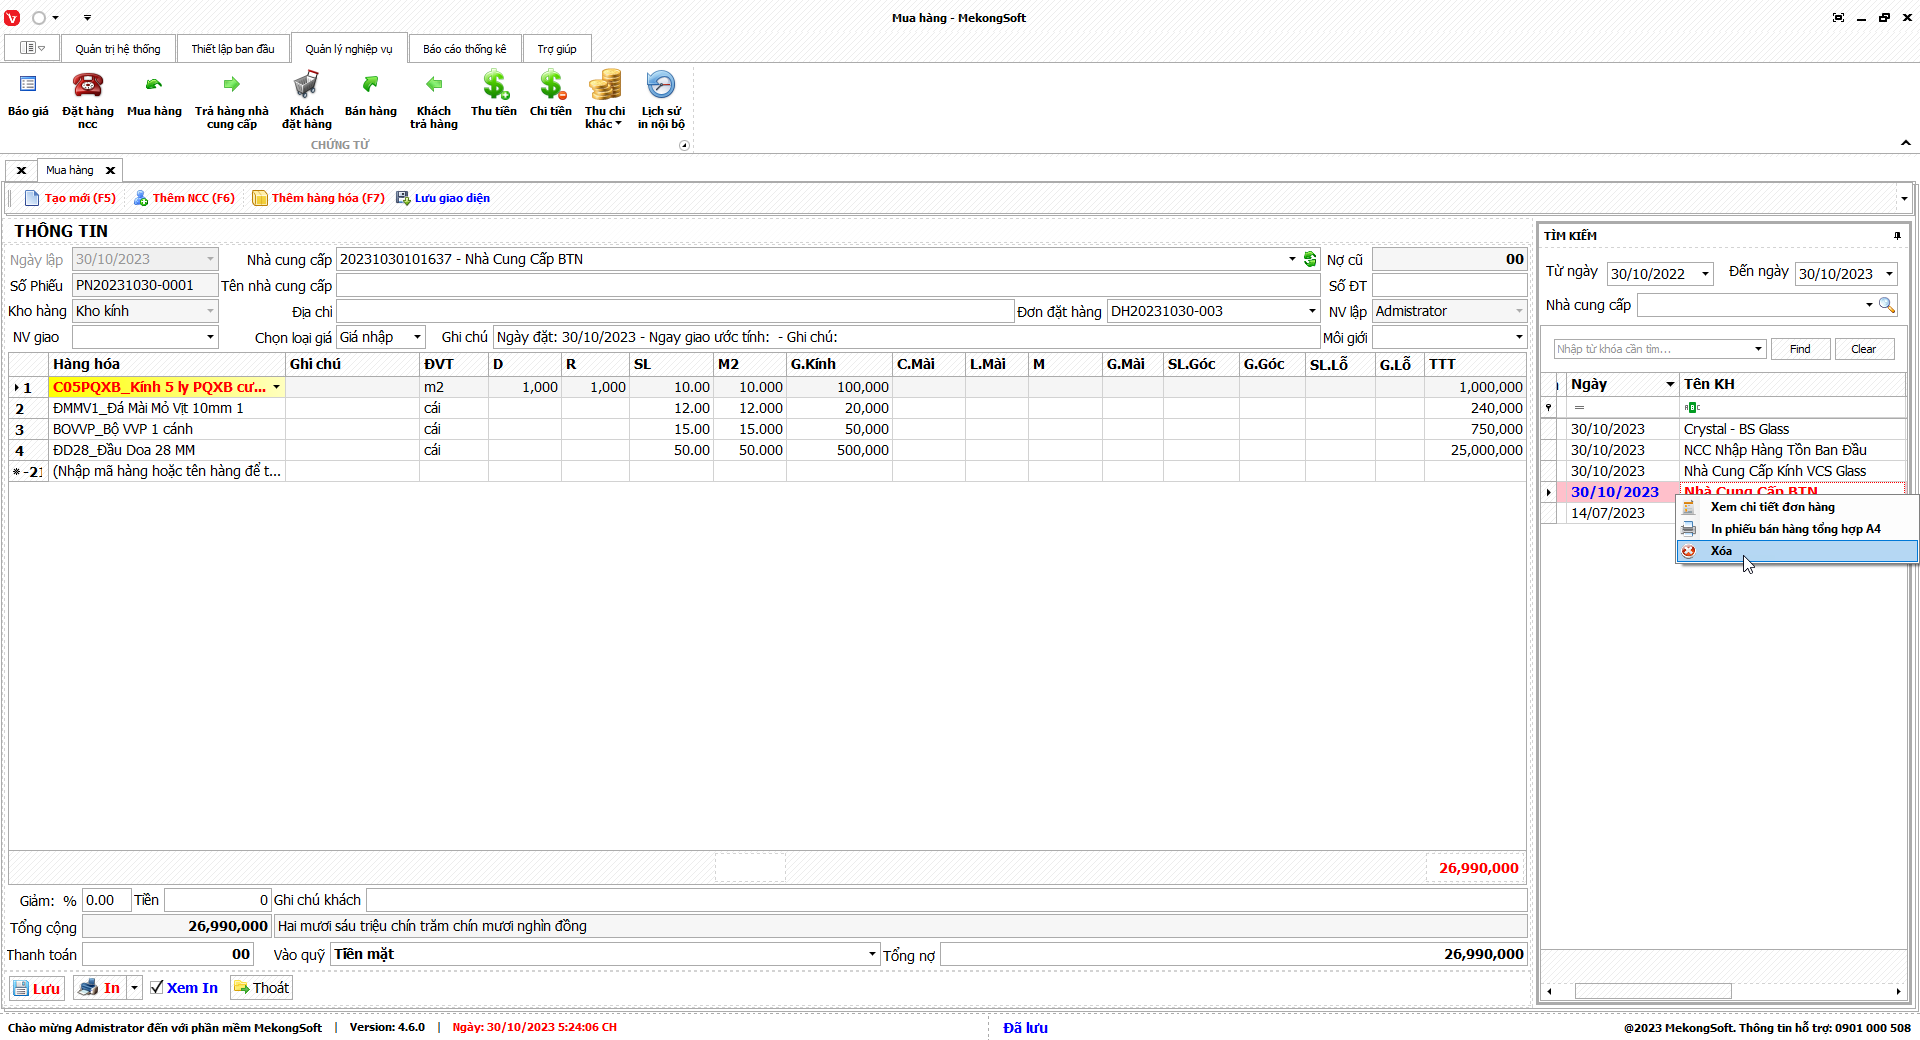Click the Đặt hàng ncc telephone icon
The height and width of the screenshot is (1040, 1920).
tap(88, 86)
